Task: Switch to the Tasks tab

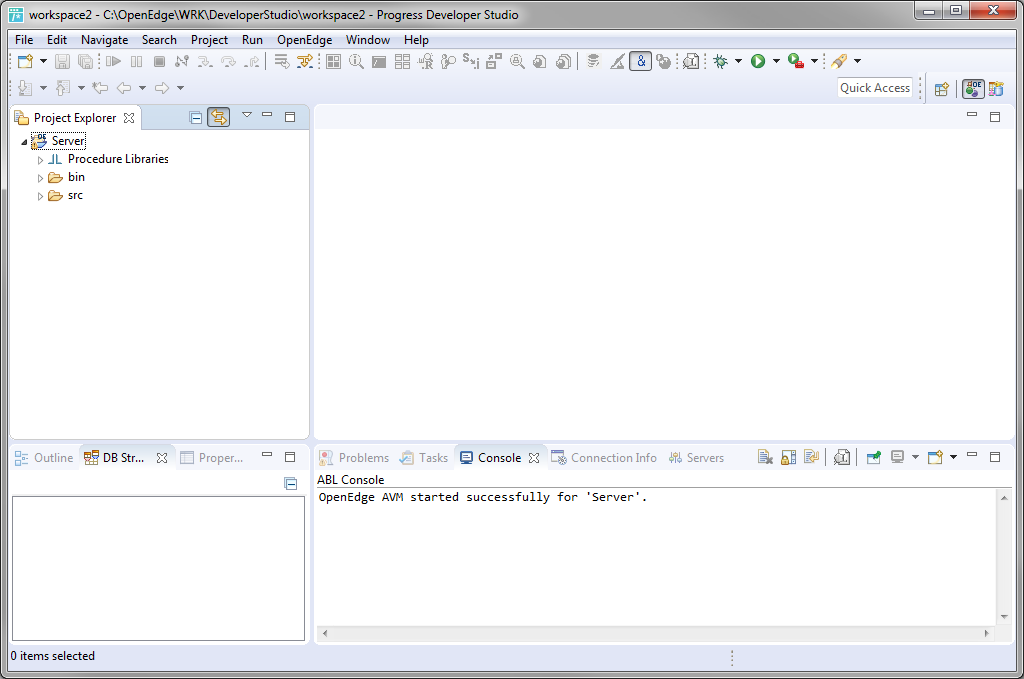Action: tap(424, 458)
